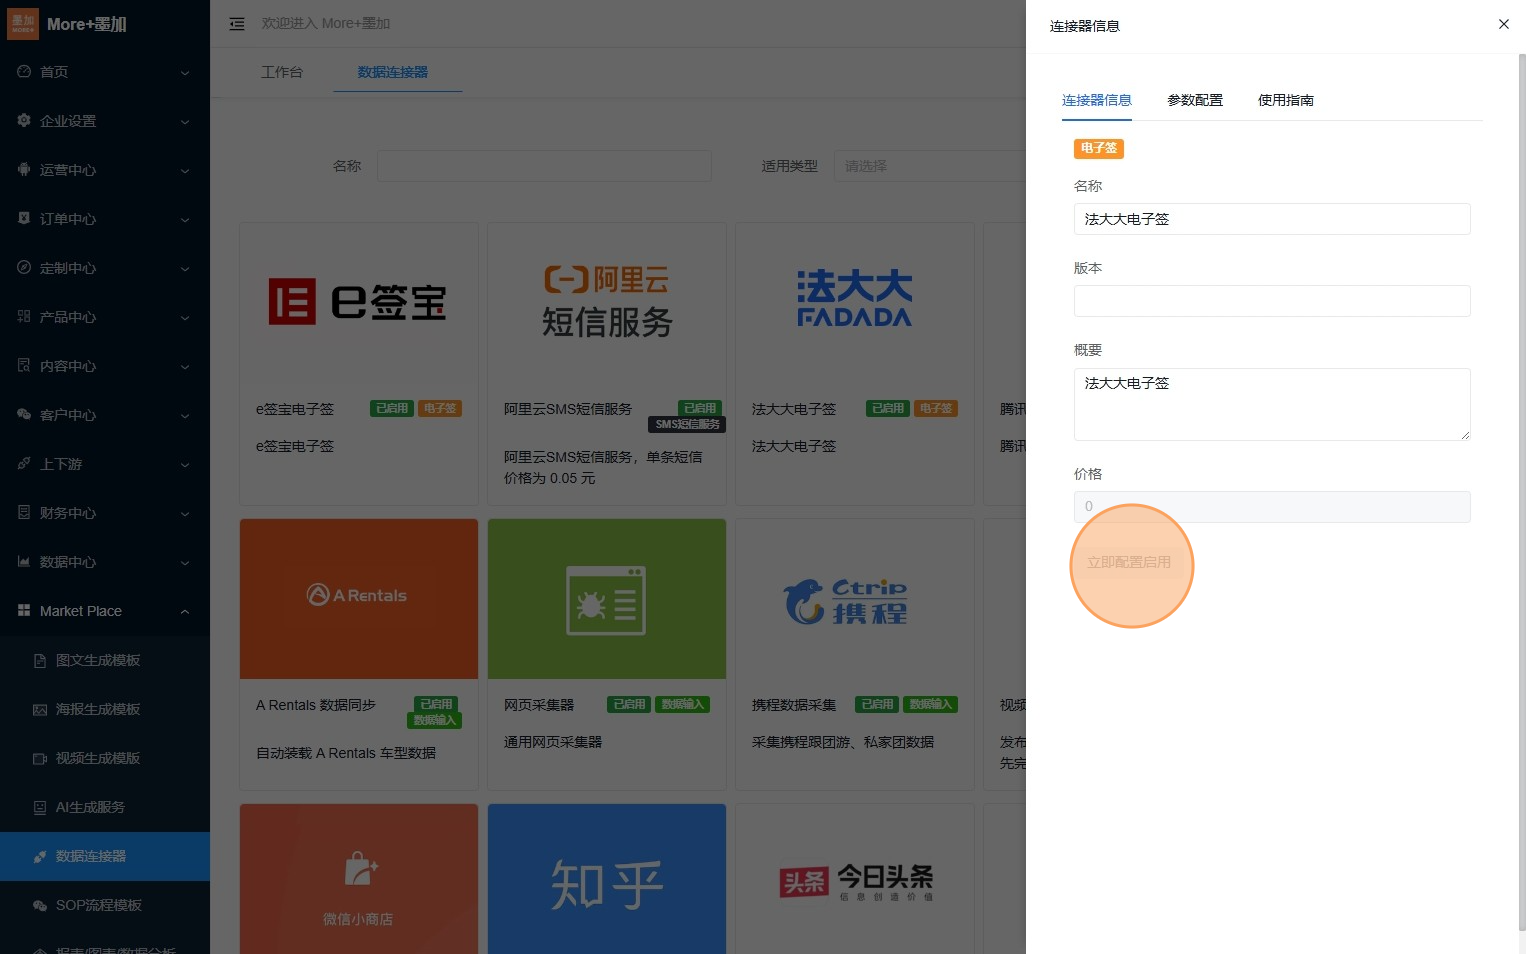Screen dimensions: 1526x954
Task: Switch to the 参数配置 tab
Action: click(x=1195, y=100)
